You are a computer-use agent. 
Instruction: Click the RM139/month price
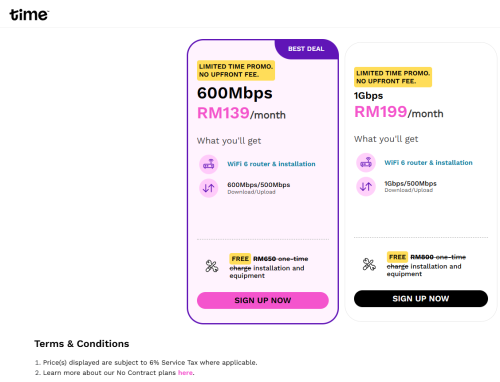pyautogui.click(x=241, y=113)
